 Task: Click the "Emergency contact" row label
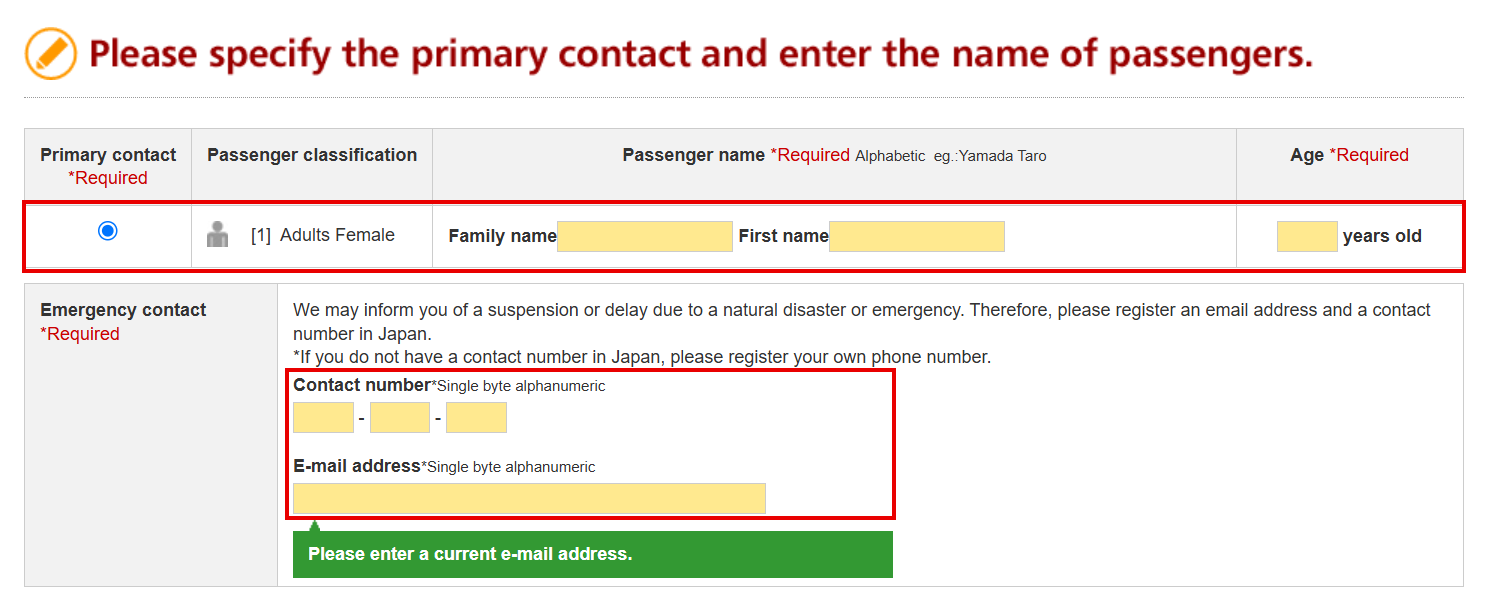coord(123,310)
